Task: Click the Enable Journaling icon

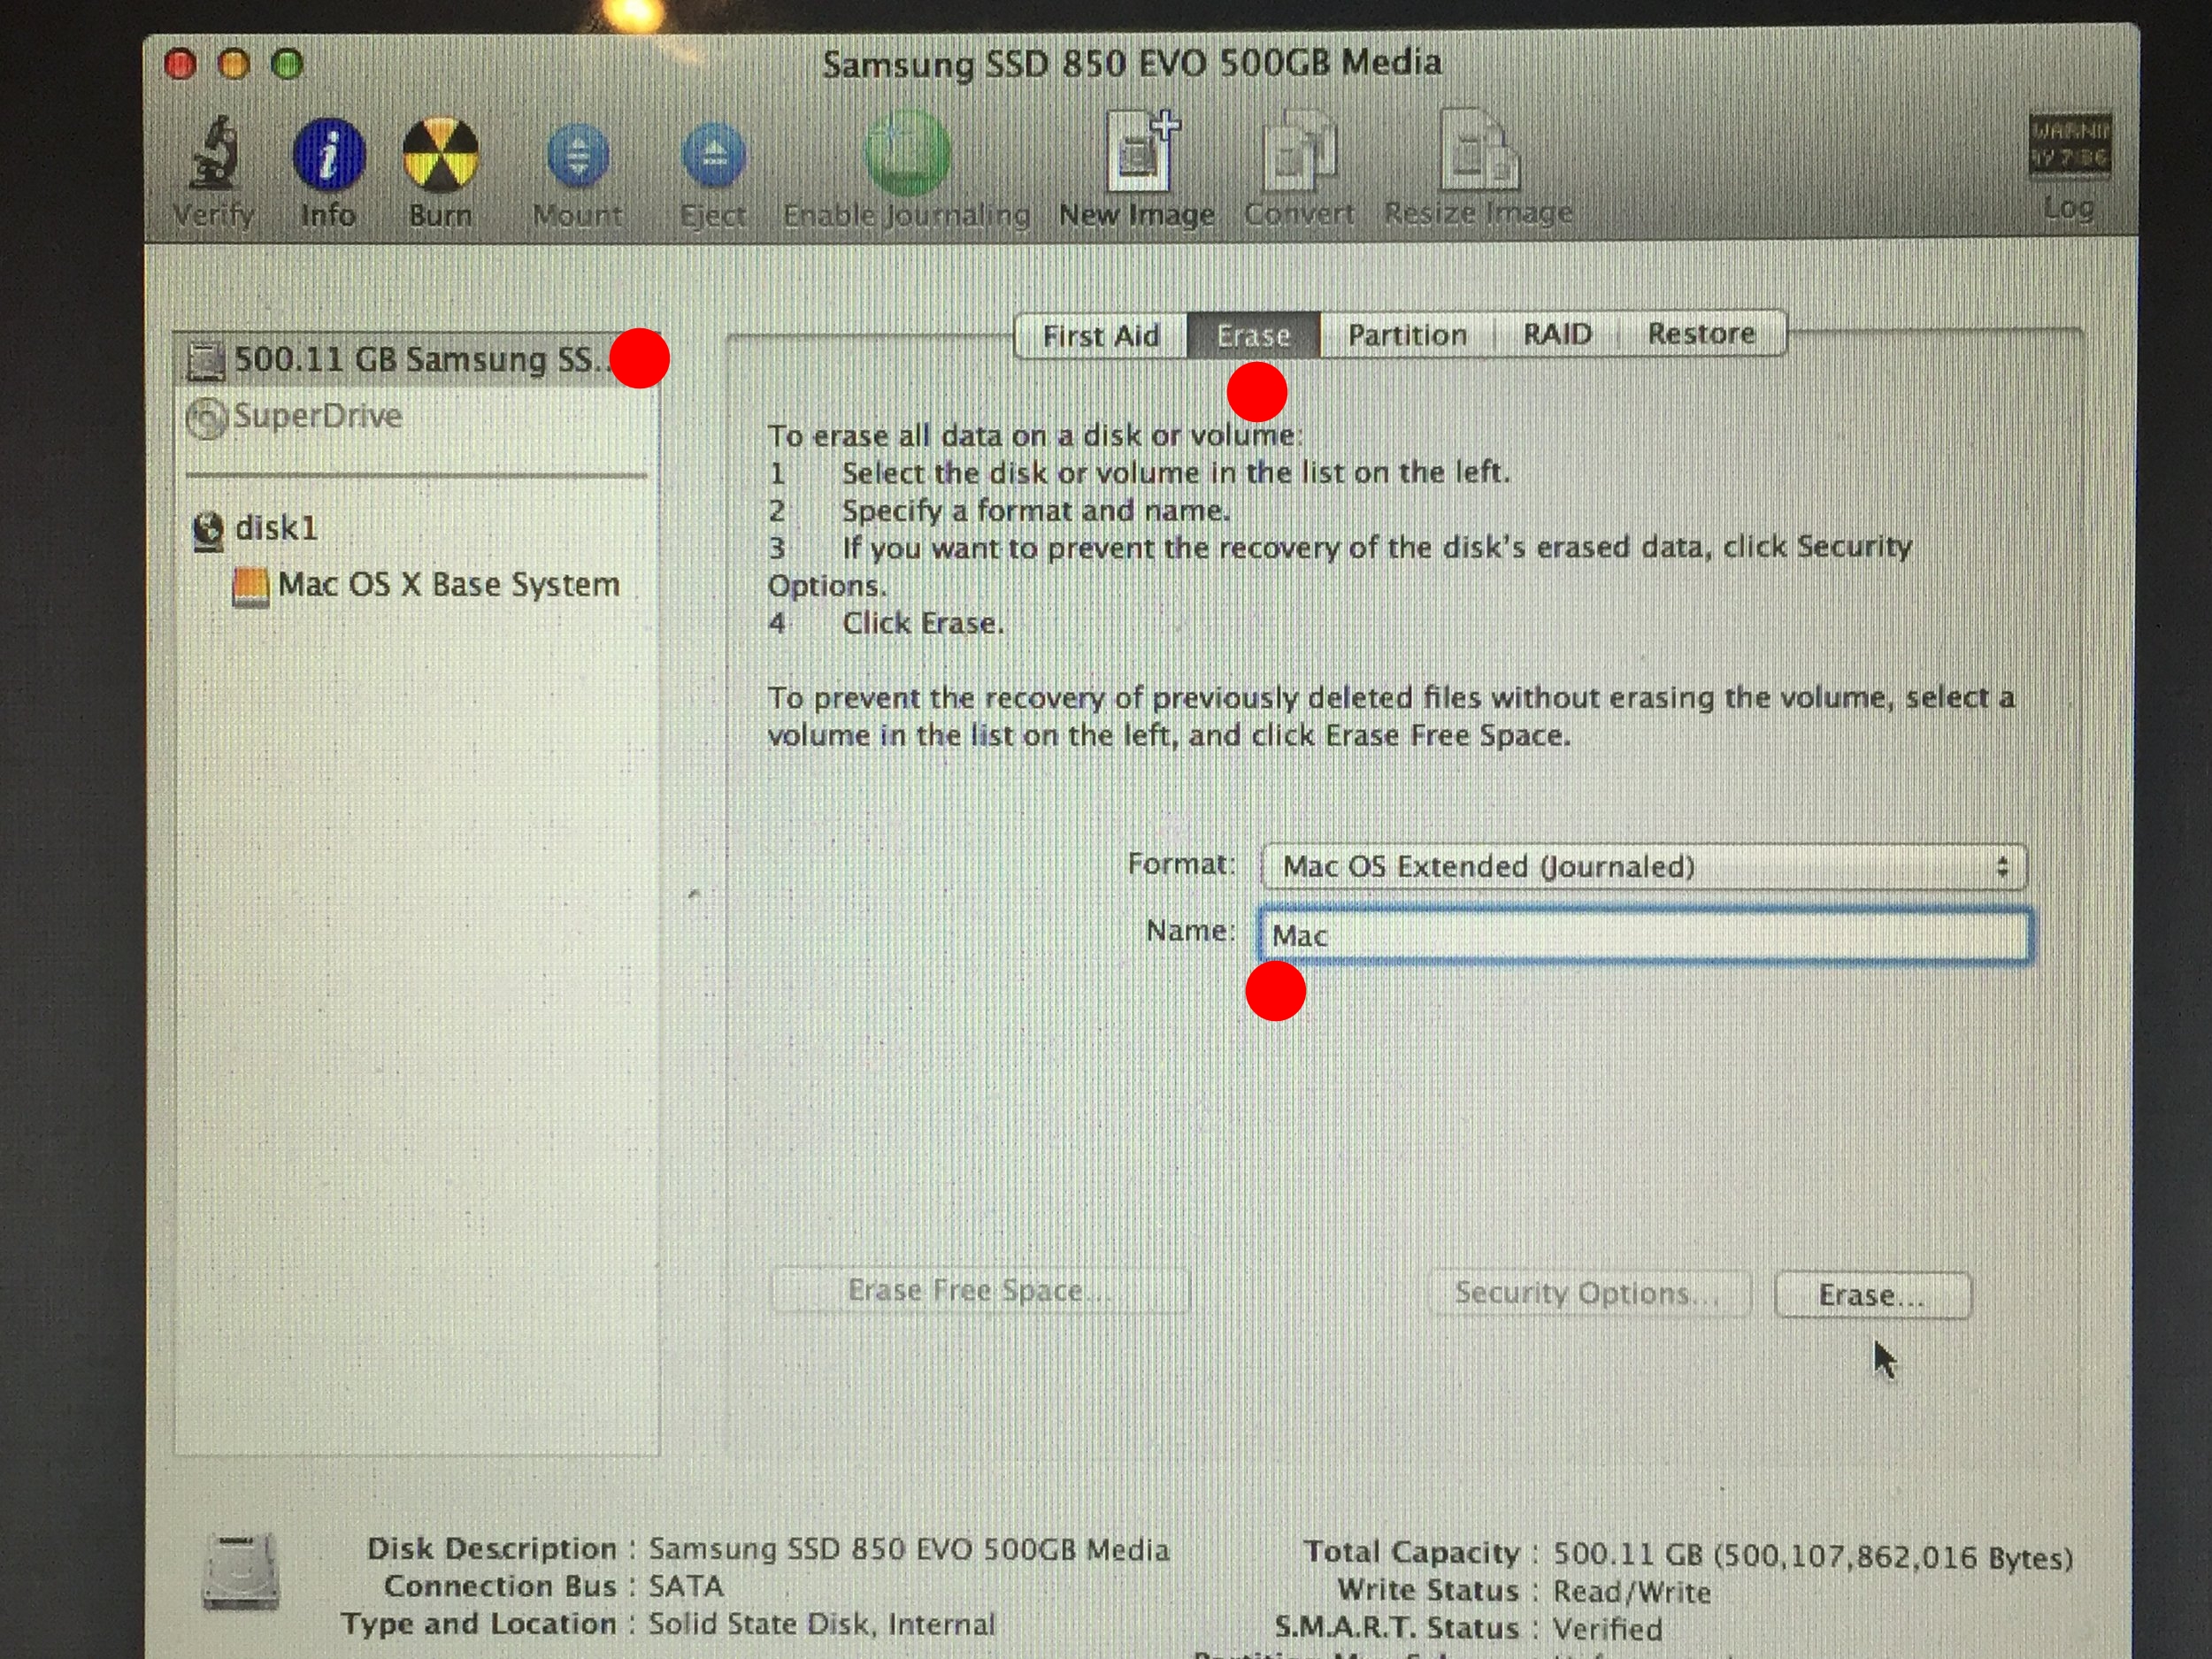Action: 906,152
